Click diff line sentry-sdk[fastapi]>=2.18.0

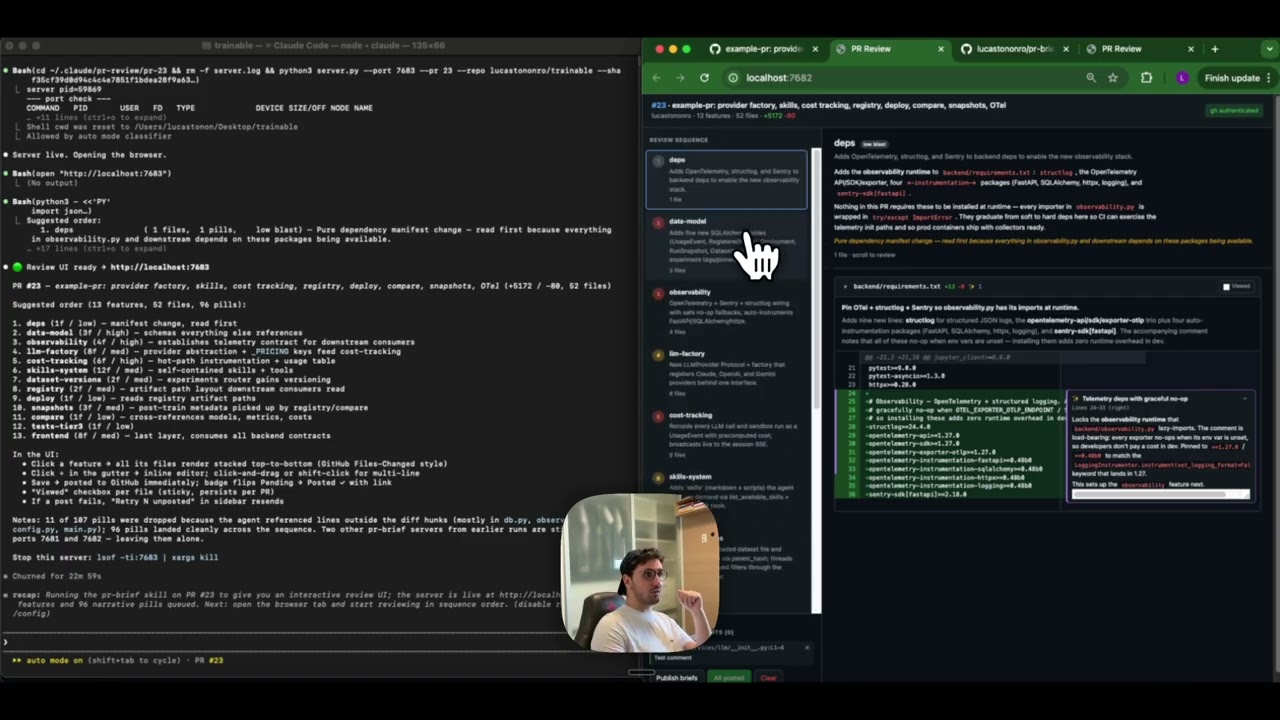[917, 494]
